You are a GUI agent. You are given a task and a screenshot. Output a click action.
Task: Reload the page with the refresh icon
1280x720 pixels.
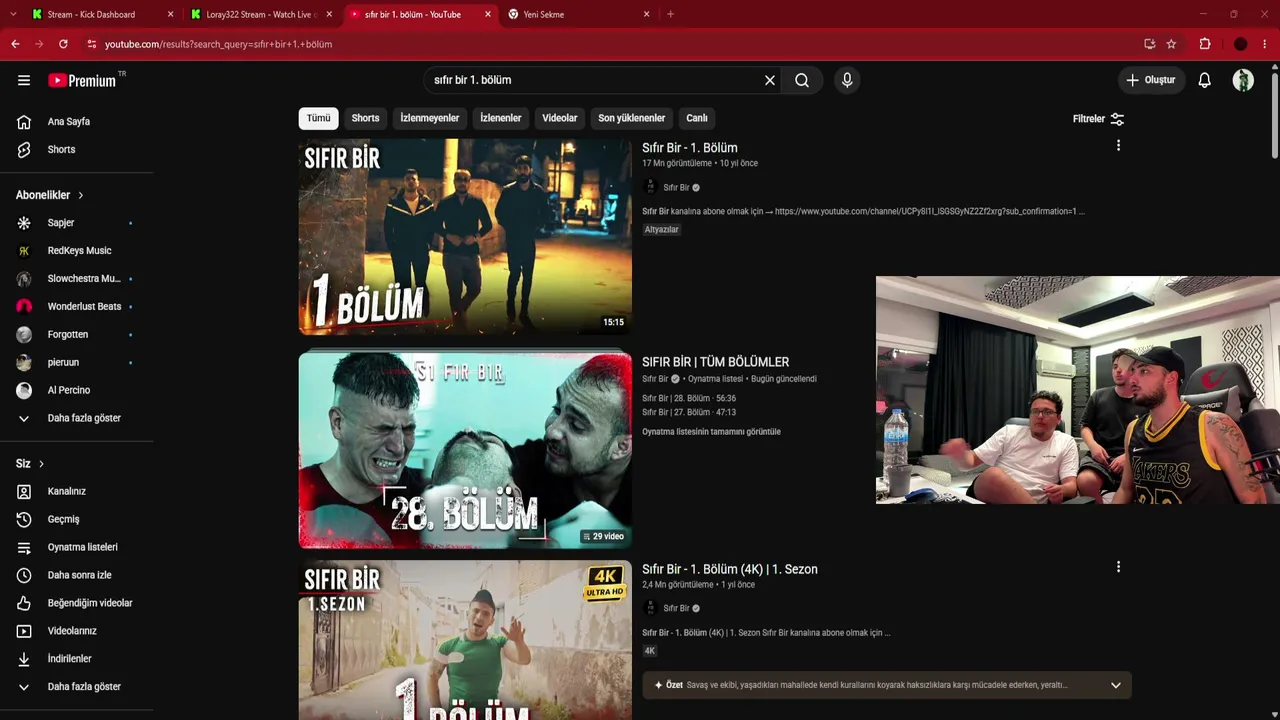point(63,44)
